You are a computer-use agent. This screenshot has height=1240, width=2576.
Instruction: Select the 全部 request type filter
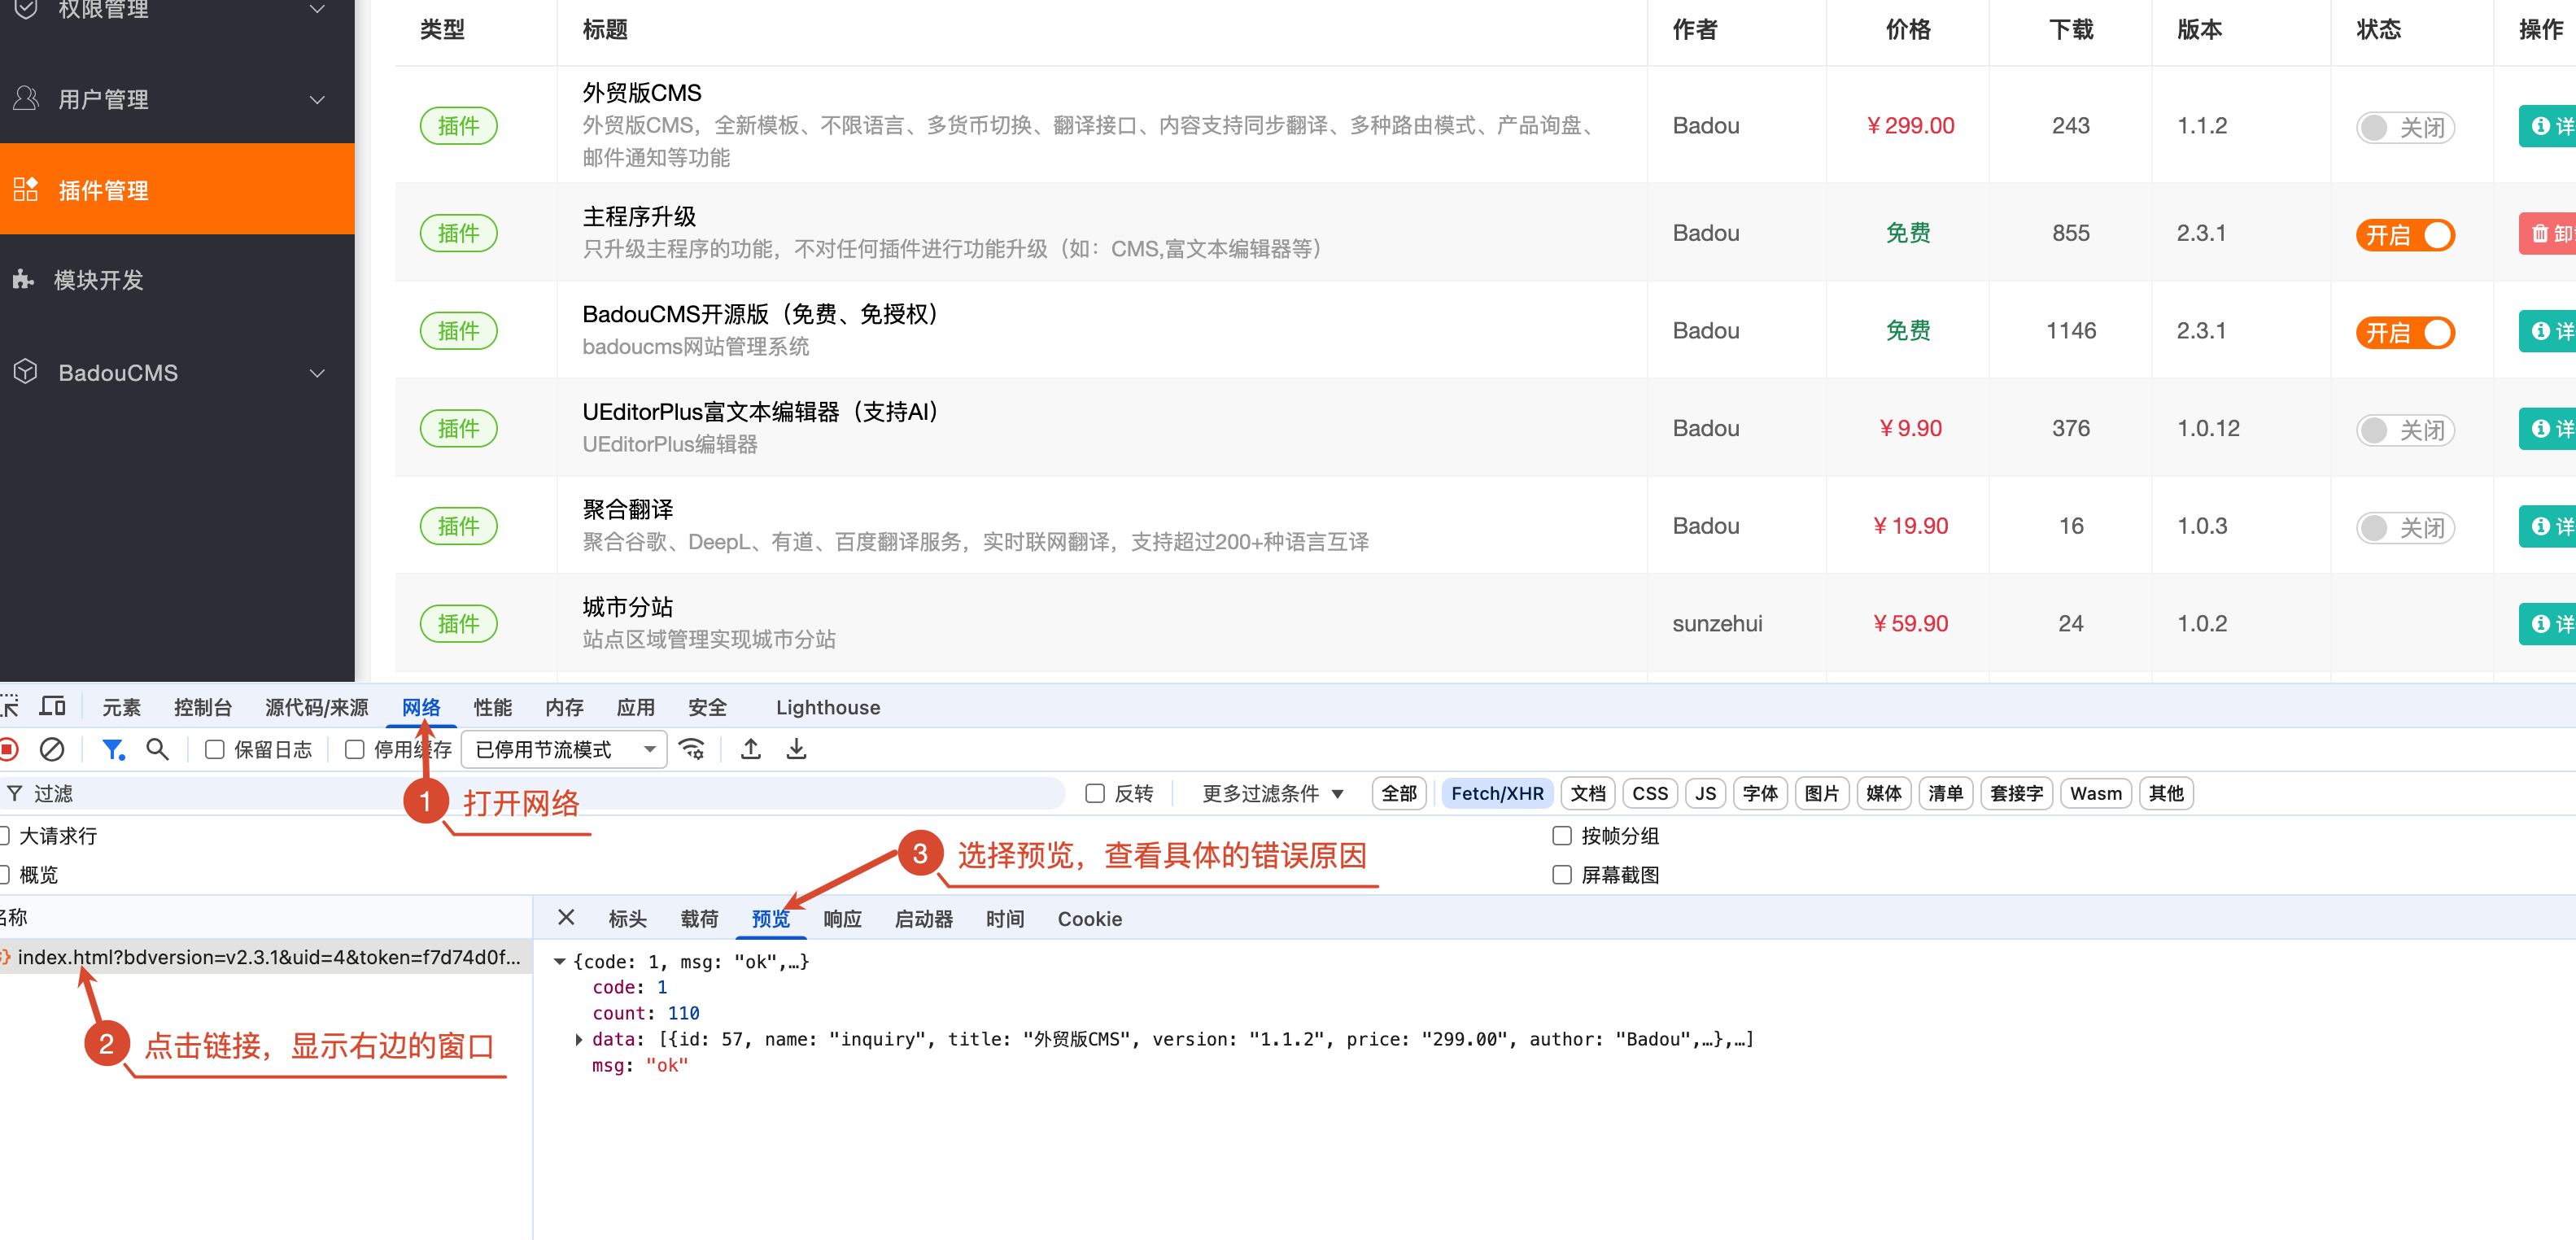(1399, 793)
